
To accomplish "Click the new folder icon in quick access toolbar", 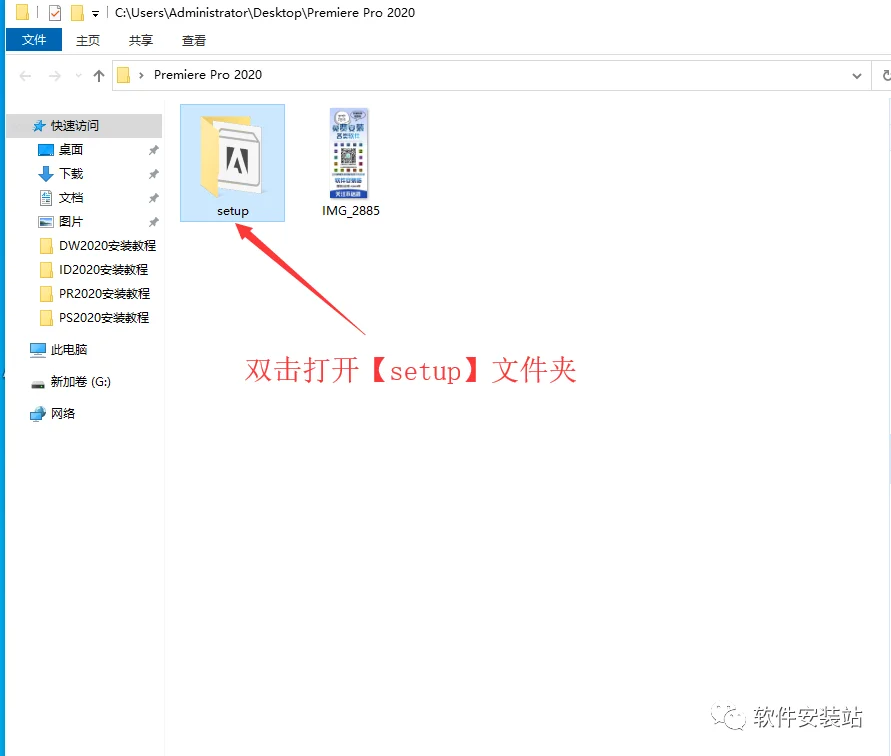I will coord(77,13).
